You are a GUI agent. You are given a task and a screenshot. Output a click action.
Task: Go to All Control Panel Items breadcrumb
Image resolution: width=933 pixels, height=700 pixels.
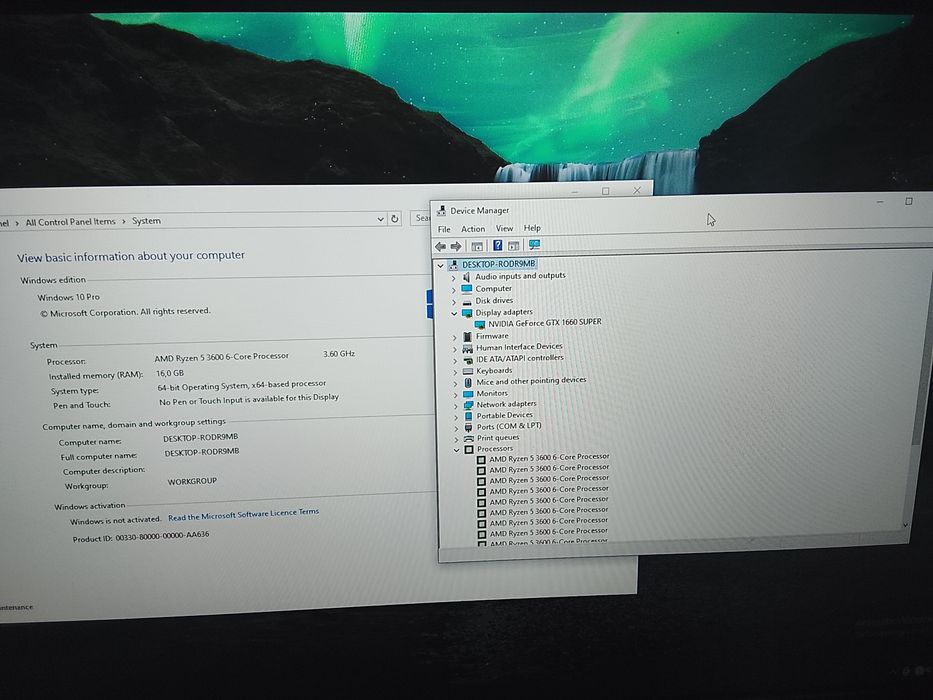pyautogui.click(x=70, y=222)
